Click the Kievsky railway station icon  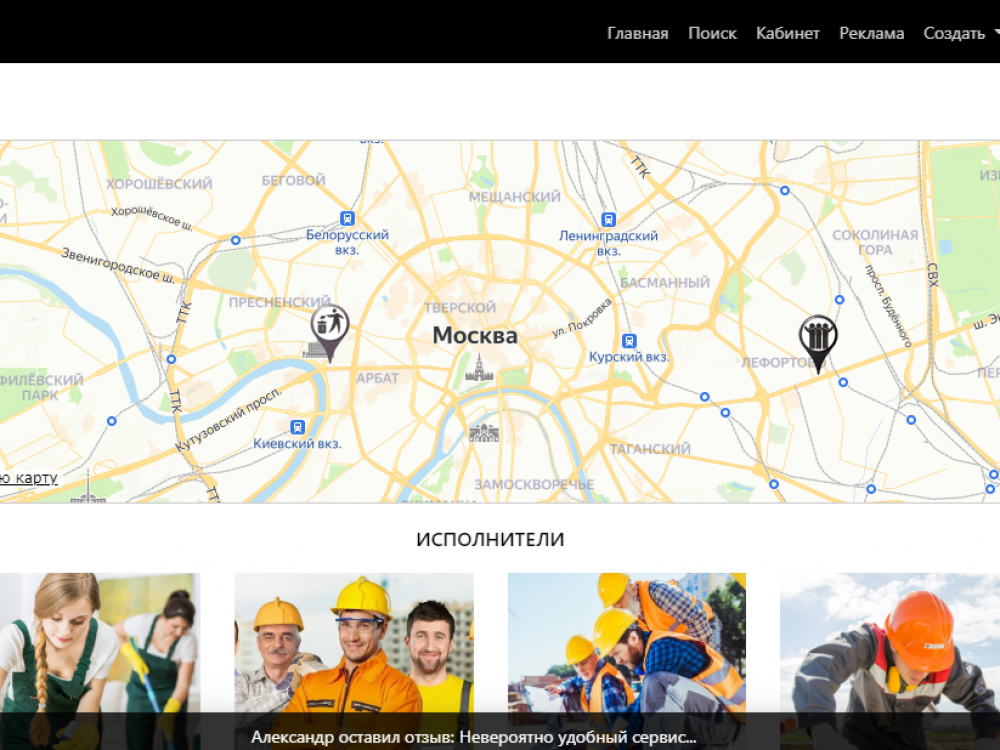pos(297,427)
